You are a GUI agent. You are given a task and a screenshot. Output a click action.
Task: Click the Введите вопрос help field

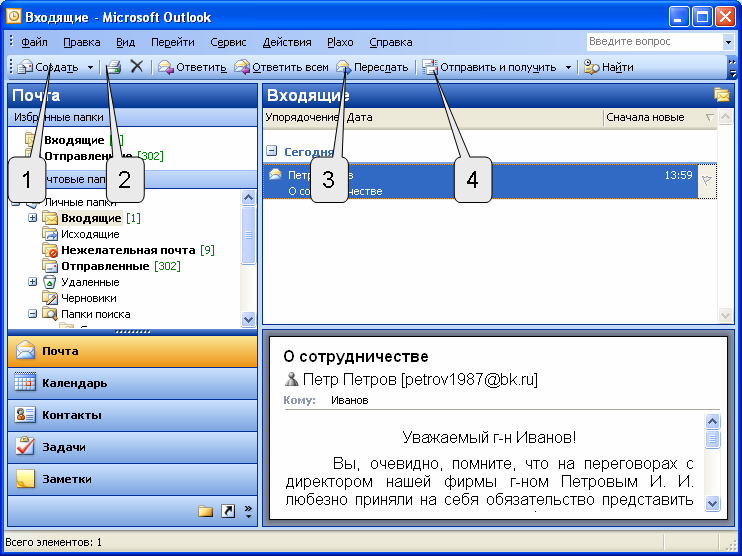click(x=654, y=42)
